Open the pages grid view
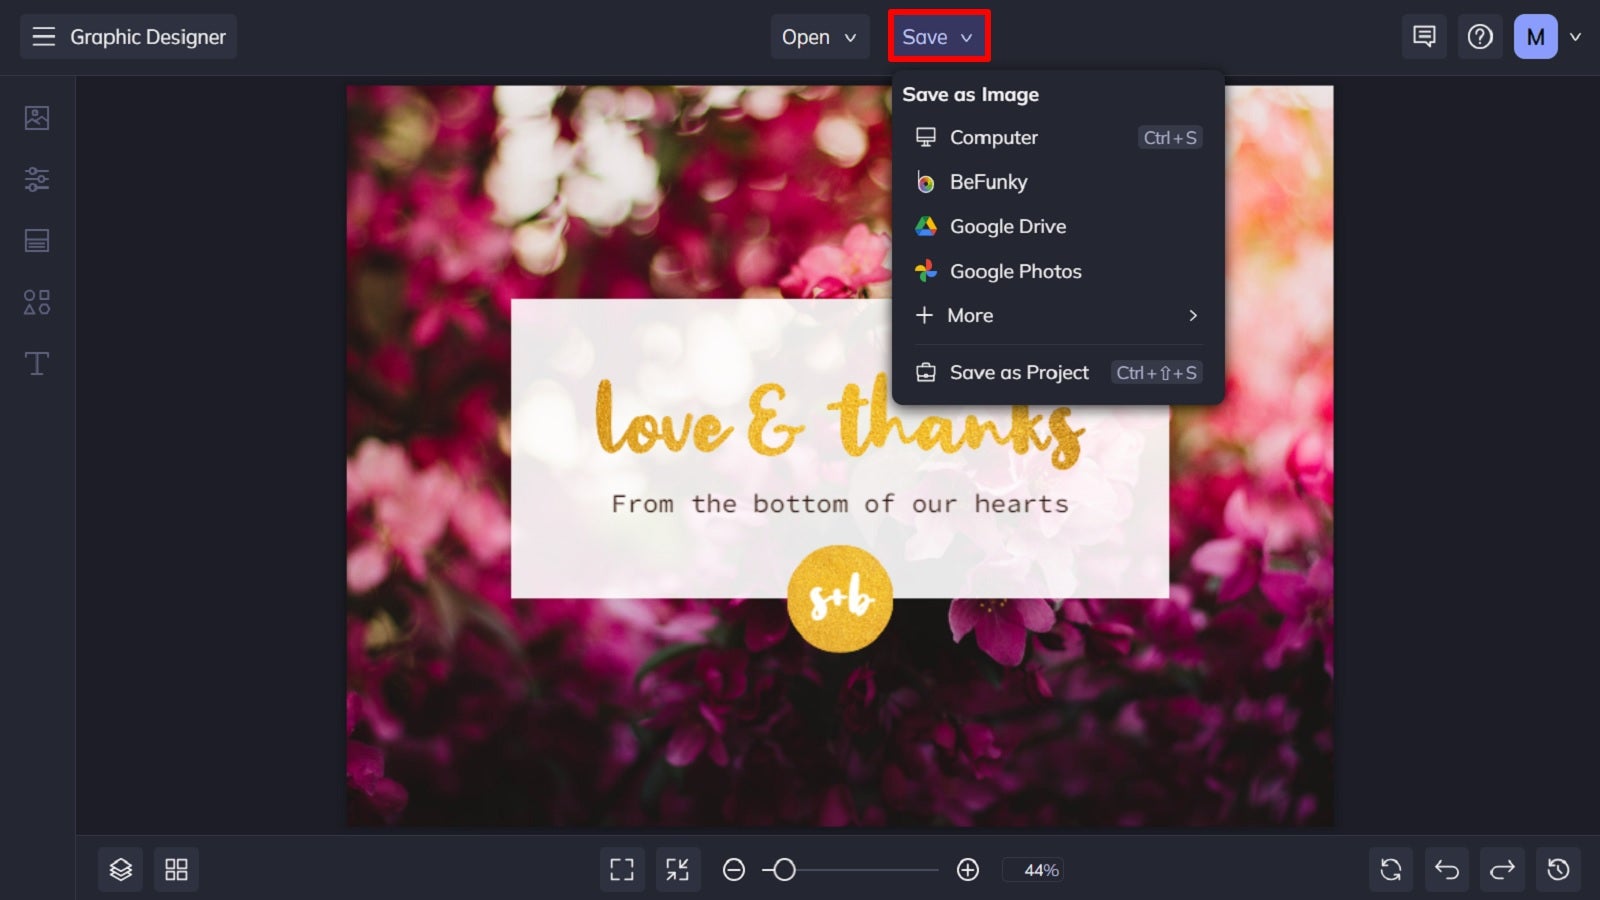Viewport: 1600px width, 900px height. point(177,869)
